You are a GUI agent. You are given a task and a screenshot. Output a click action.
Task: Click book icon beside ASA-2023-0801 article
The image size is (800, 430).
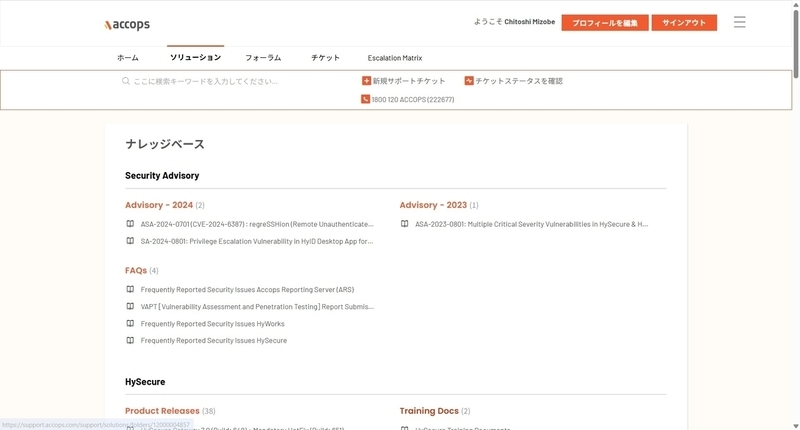pyautogui.click(x=404, y=224)
